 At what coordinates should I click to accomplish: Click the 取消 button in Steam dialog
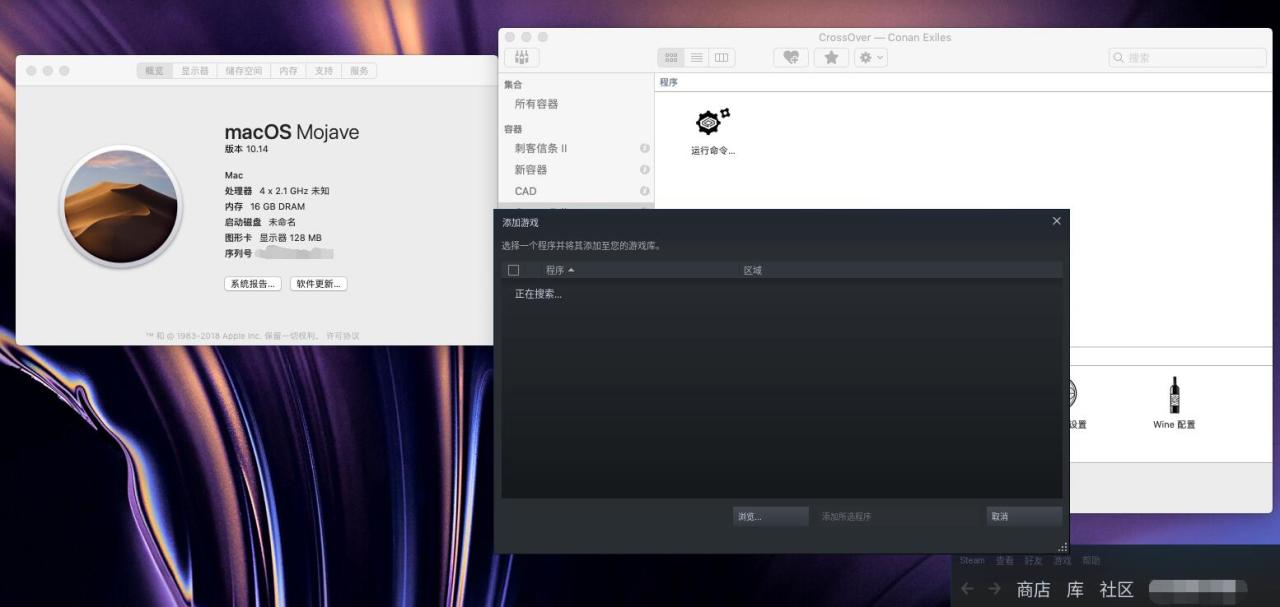click(1024, 516)
